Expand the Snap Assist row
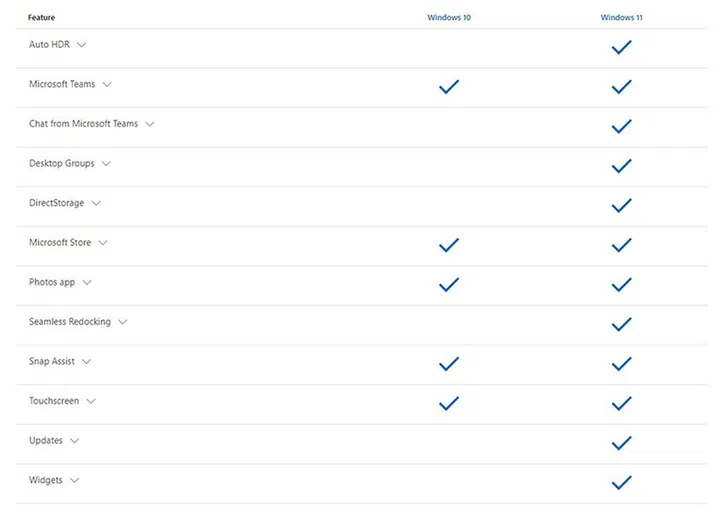This screenshot has width=720, height=524. click(x=86, y=362)
